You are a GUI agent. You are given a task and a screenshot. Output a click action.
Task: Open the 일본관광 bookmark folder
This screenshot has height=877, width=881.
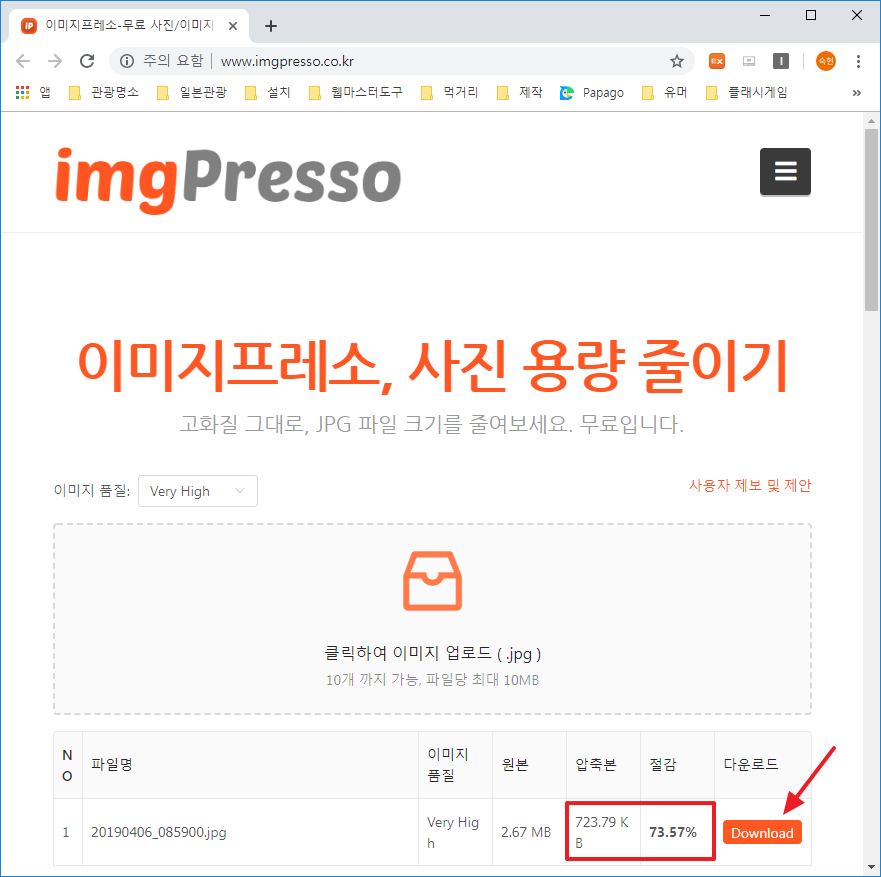tap(192, 92)
